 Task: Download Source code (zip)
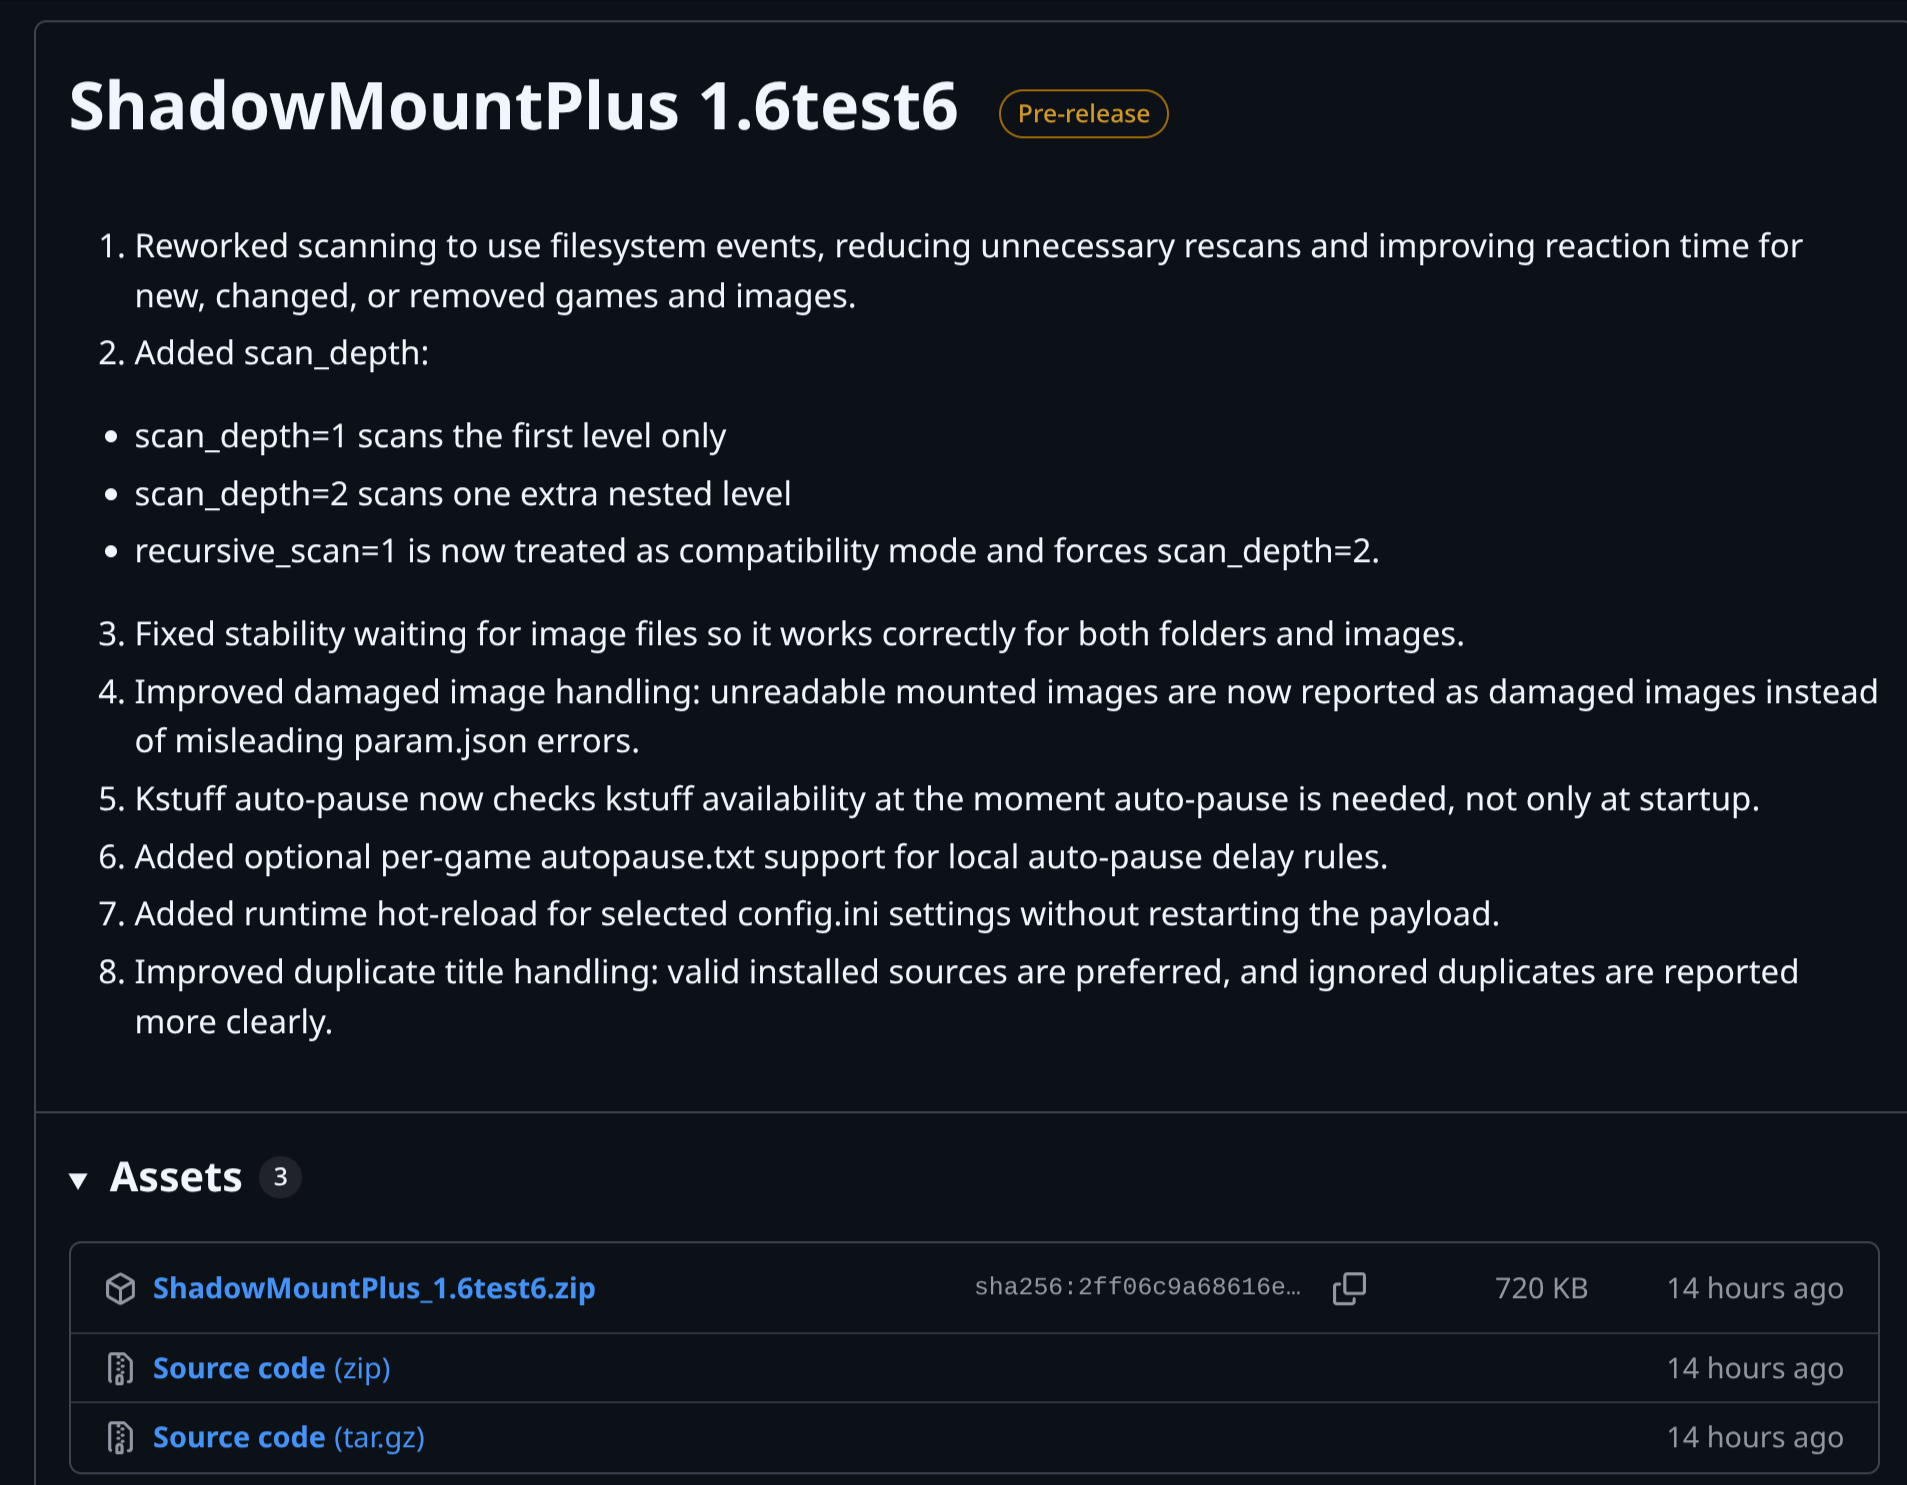[272, 1368]
